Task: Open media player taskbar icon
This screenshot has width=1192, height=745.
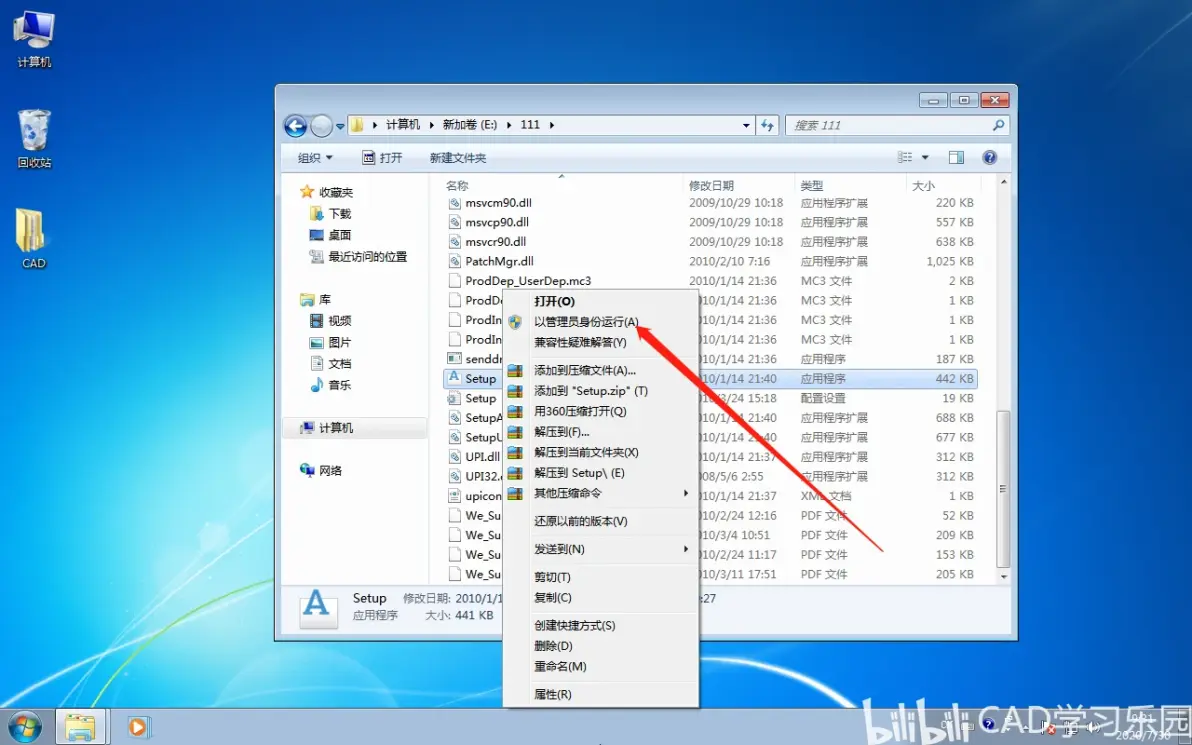Action: pos(138,728)
